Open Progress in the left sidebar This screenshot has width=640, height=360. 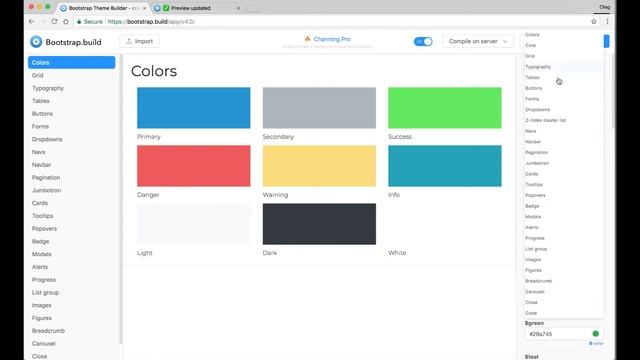click(44, 280)
